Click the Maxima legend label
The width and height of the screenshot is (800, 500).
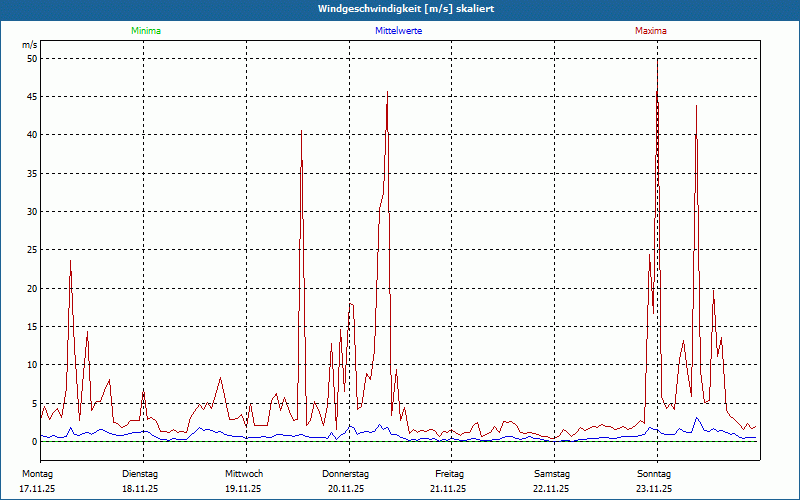tap(650, 31)
